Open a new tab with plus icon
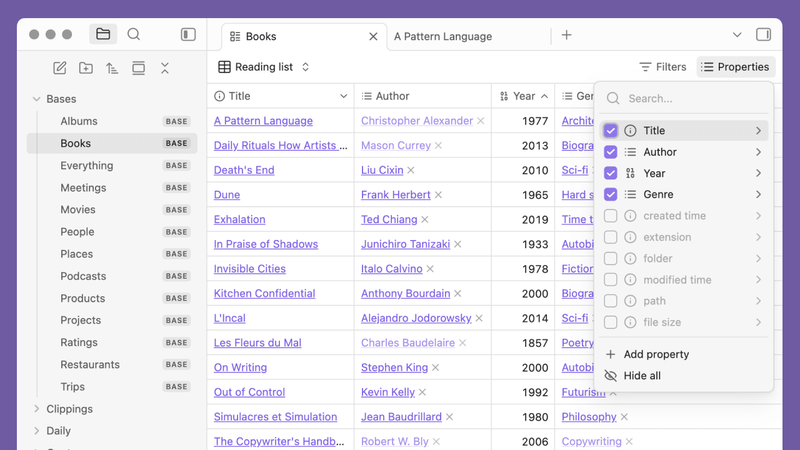The image size is (800, 450). pyautogui.click(x=566, y=35)
